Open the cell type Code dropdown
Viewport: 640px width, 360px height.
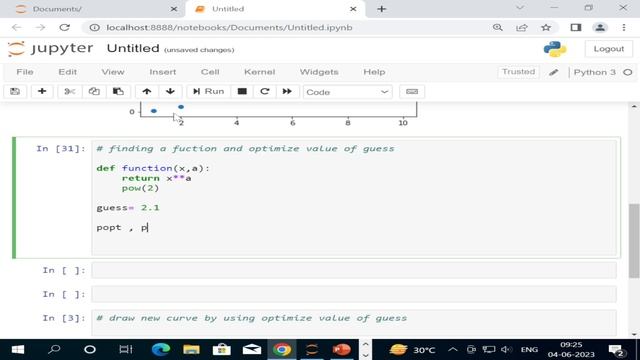347,92
